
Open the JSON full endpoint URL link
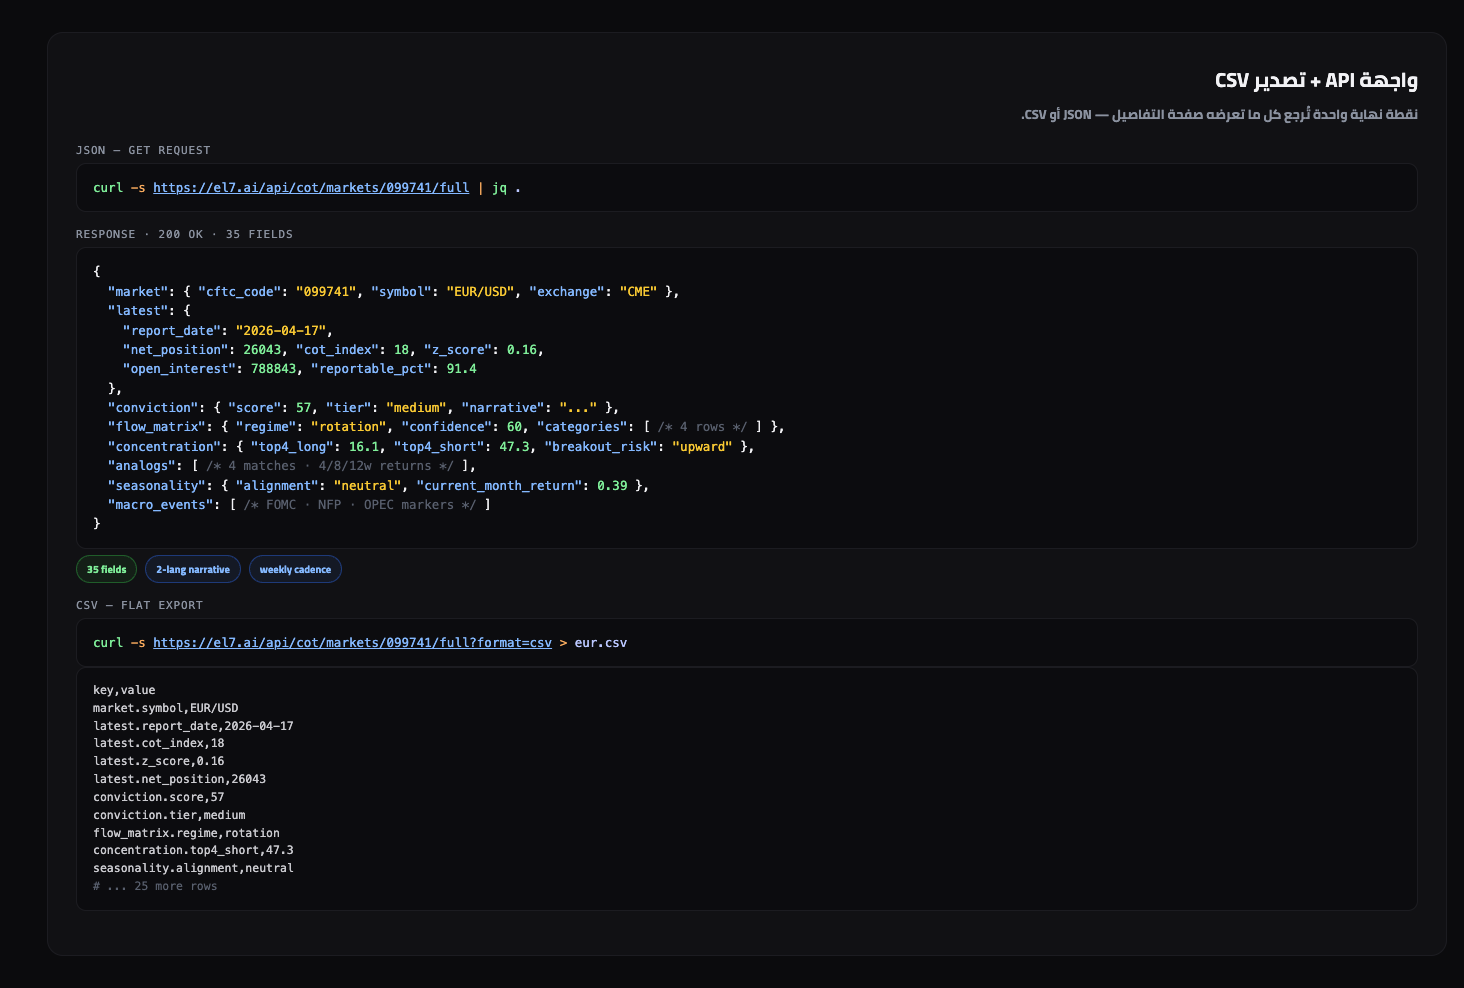click(311, 188)
